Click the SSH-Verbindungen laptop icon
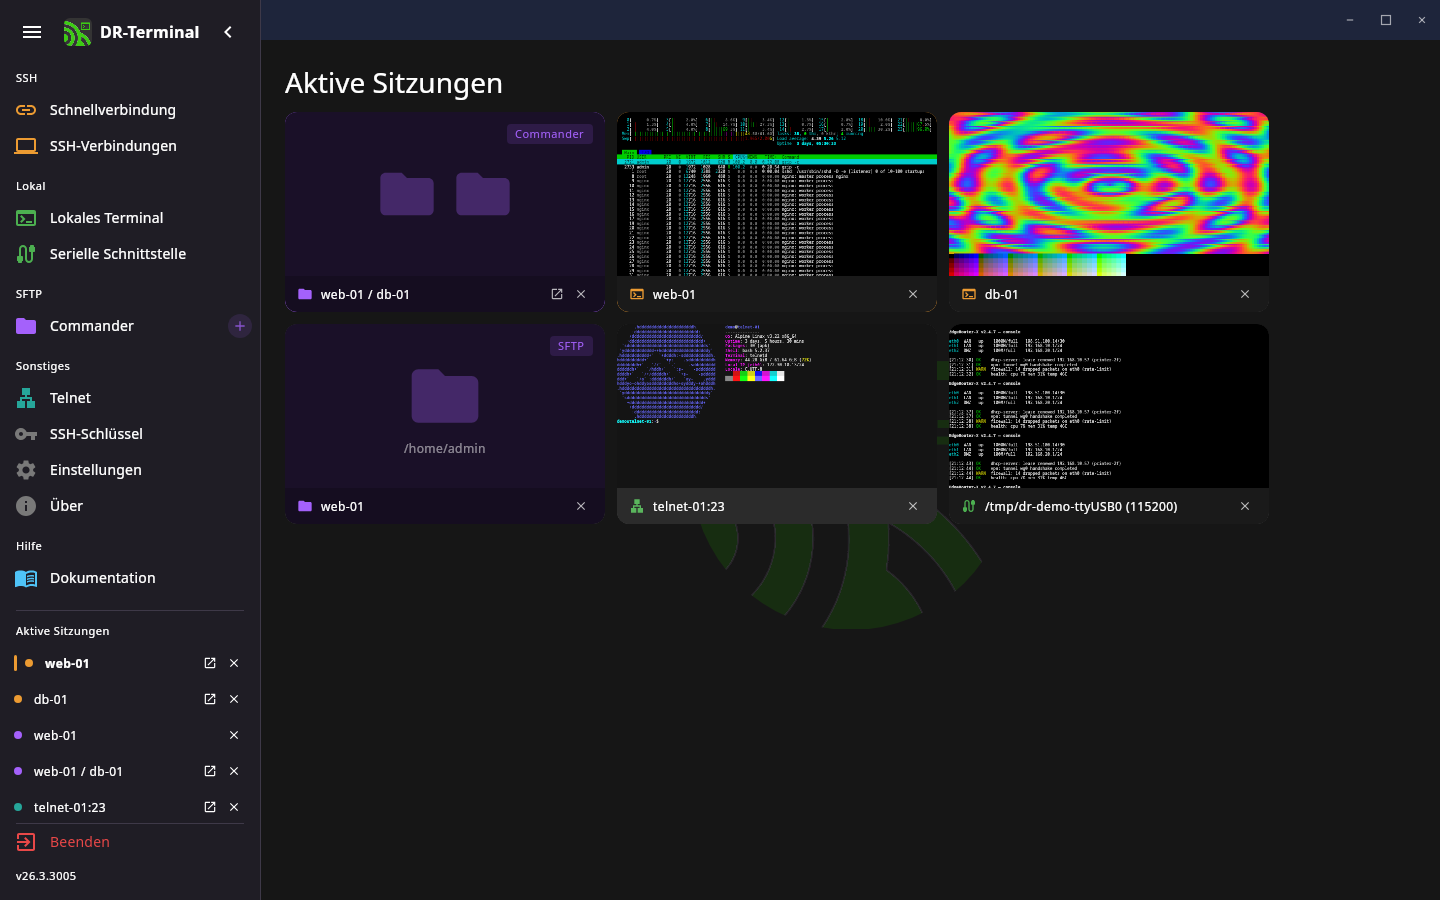Viewport: 1440px width, 900px height. coord(26,146)
